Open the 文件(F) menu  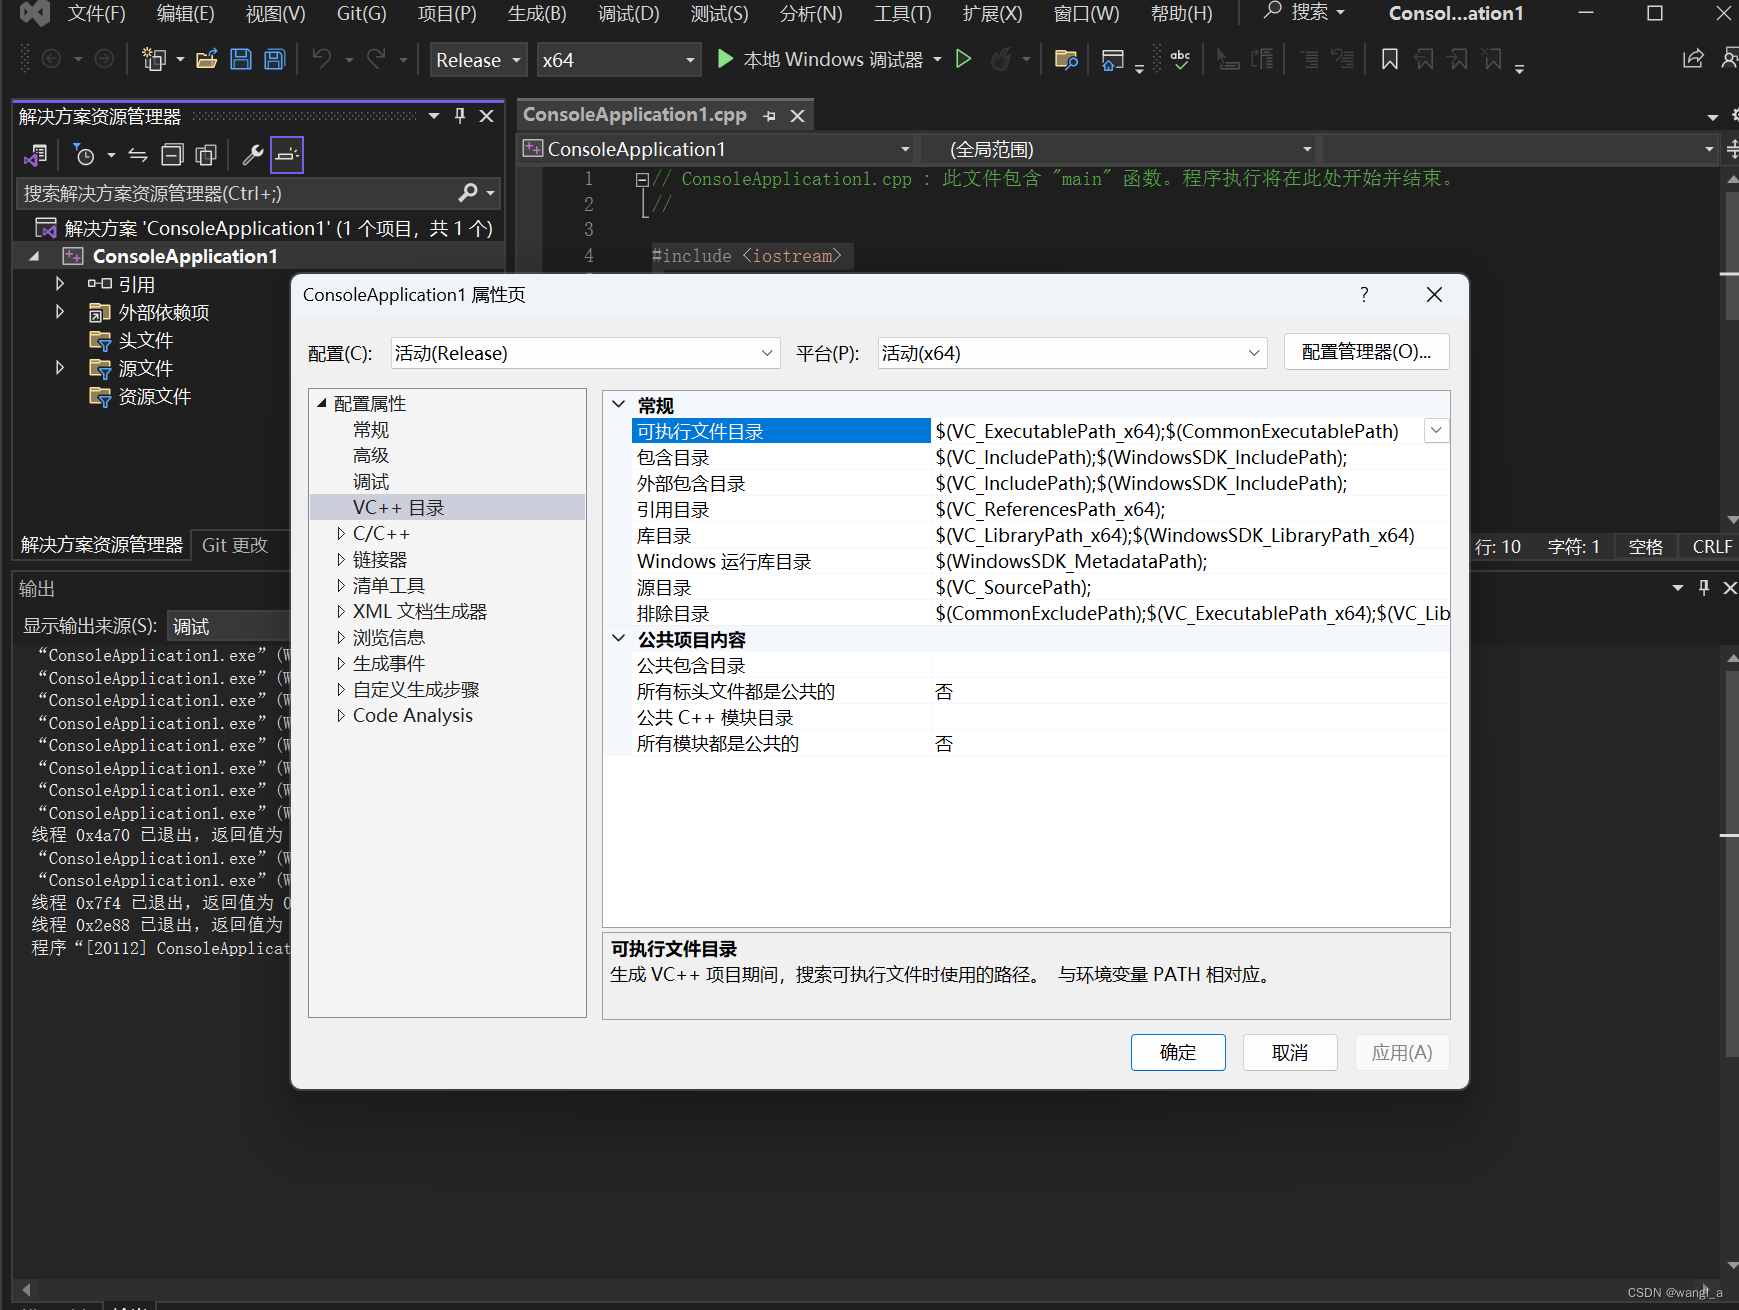96,13
